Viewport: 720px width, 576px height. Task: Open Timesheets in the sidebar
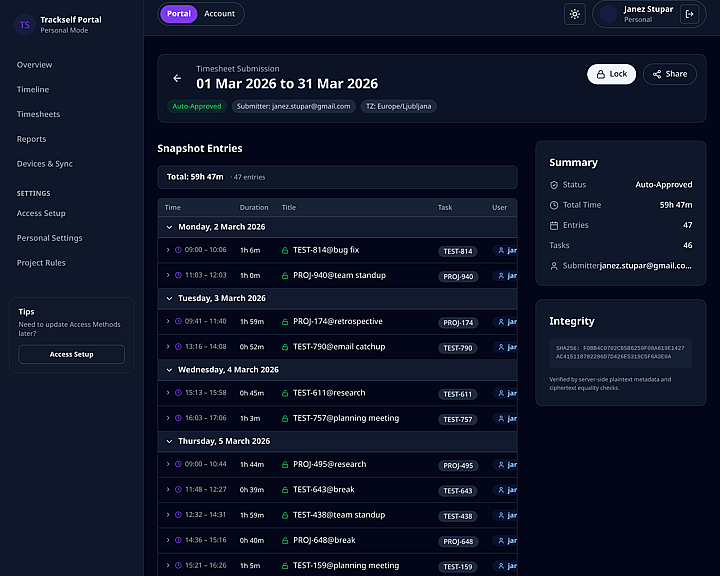point(39,114)
